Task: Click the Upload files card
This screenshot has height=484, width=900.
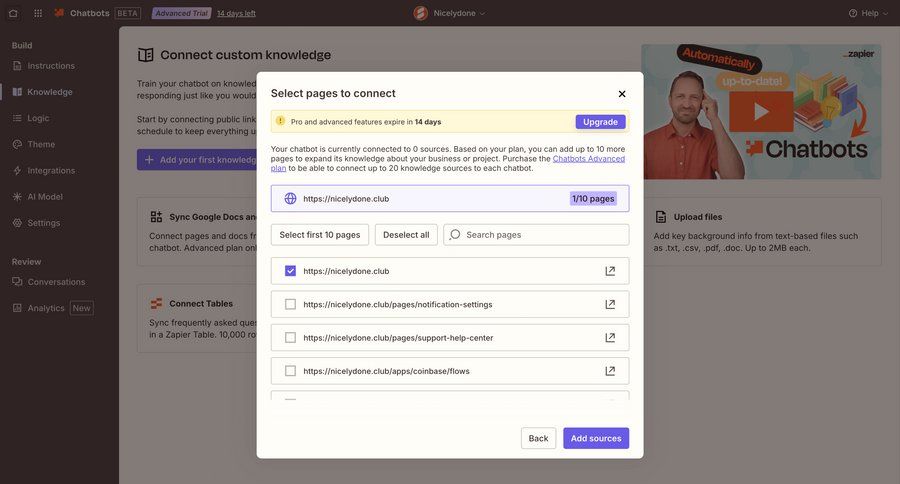Action: pos(761,232)
